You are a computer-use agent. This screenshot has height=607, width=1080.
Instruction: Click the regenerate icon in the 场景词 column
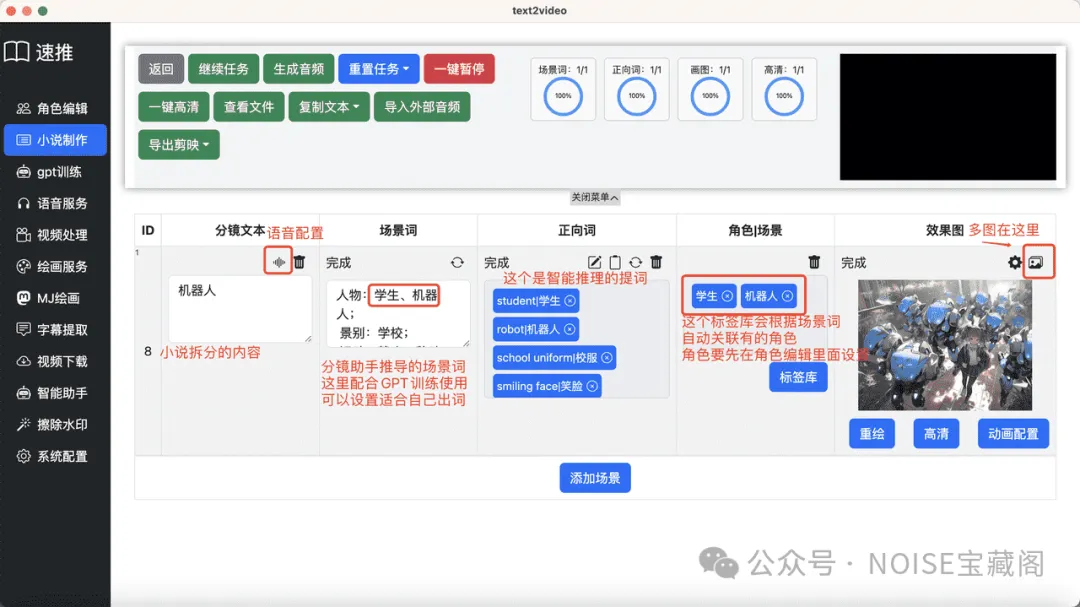point(458,262)
